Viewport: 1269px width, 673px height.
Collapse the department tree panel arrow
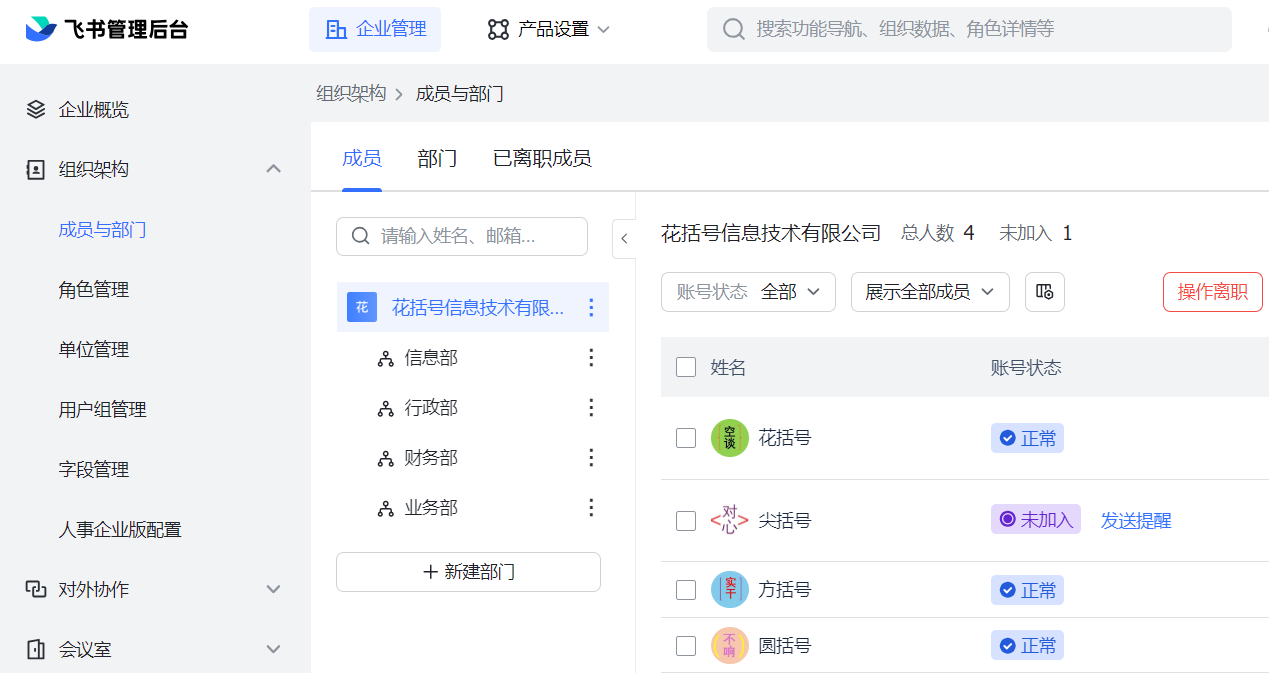(624, 238)
